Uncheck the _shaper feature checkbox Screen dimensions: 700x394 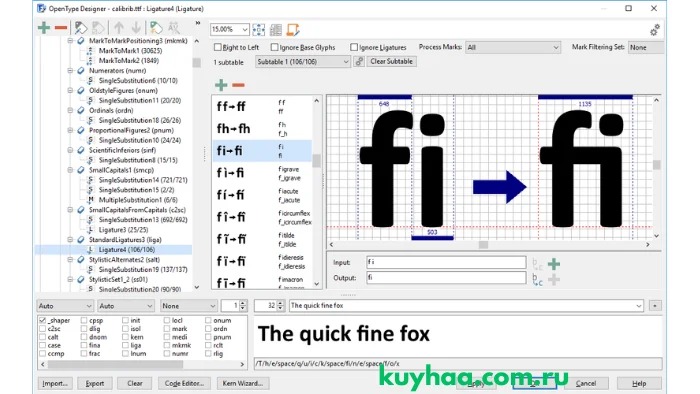click(42, 320)
